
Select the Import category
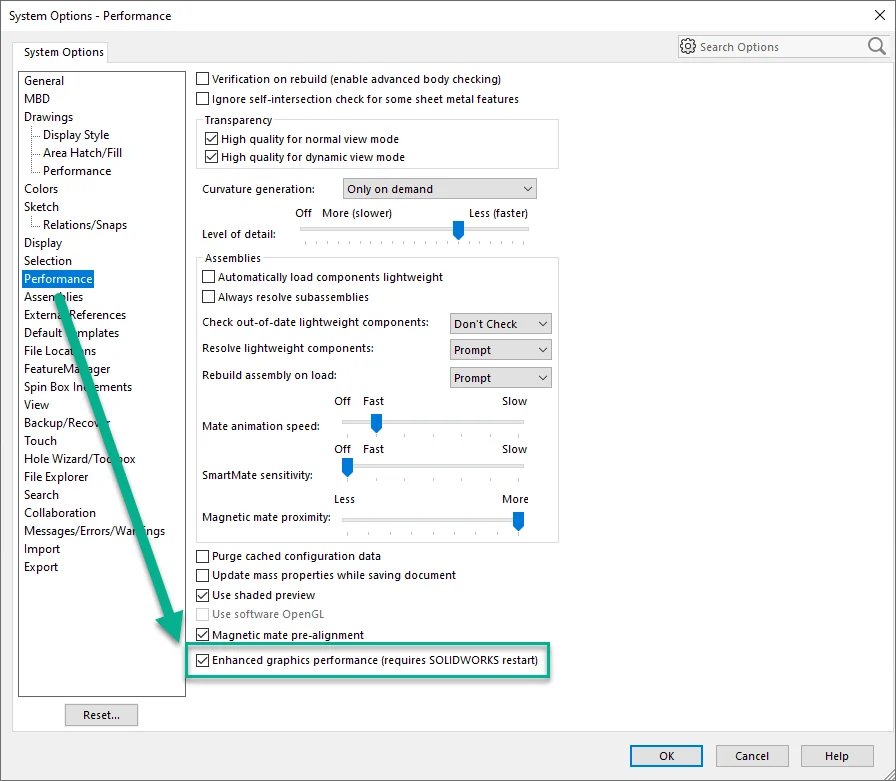click(42, 549)
